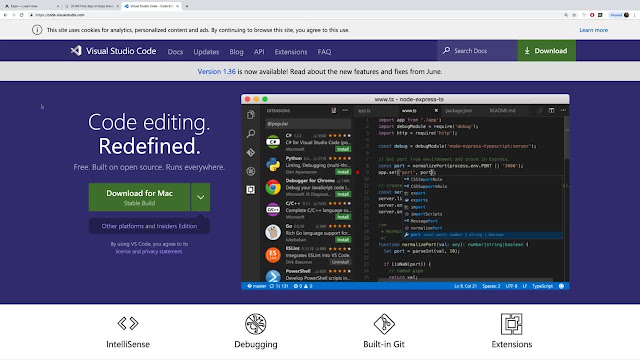This screenshot has width=640, height=360.
Task: Click Other platforms and Insiders Edition
Action: pyautogui.click(x=149, y=226)
